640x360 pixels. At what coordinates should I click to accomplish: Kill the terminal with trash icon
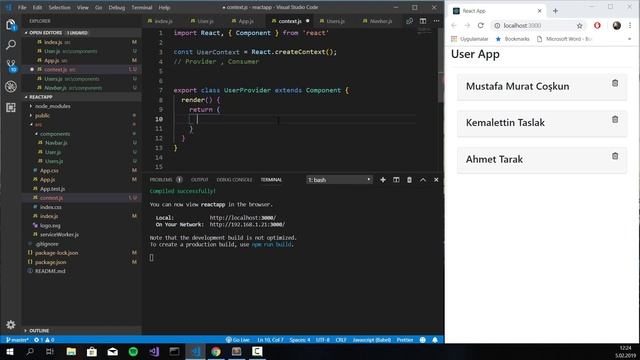pos(409,180)
